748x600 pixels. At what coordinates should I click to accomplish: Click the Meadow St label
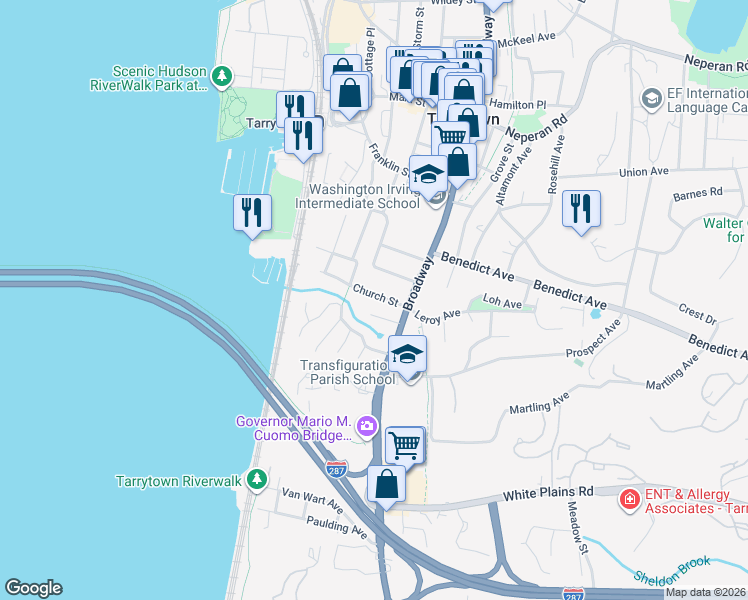pyautogui.click(x=578, y=528)
